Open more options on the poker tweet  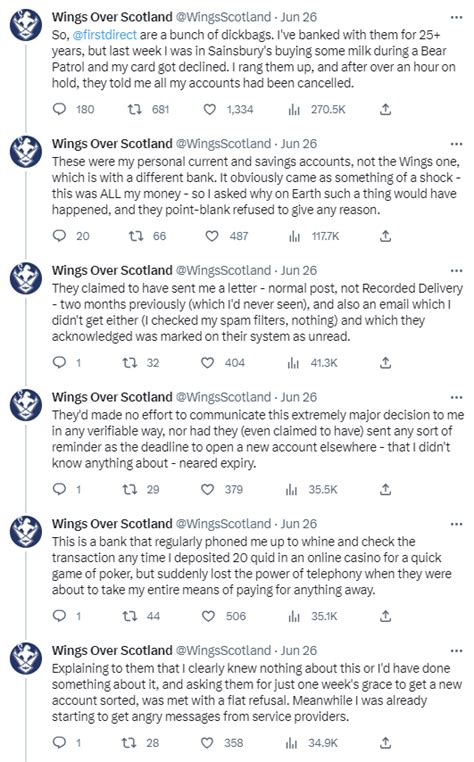point(456,524)
